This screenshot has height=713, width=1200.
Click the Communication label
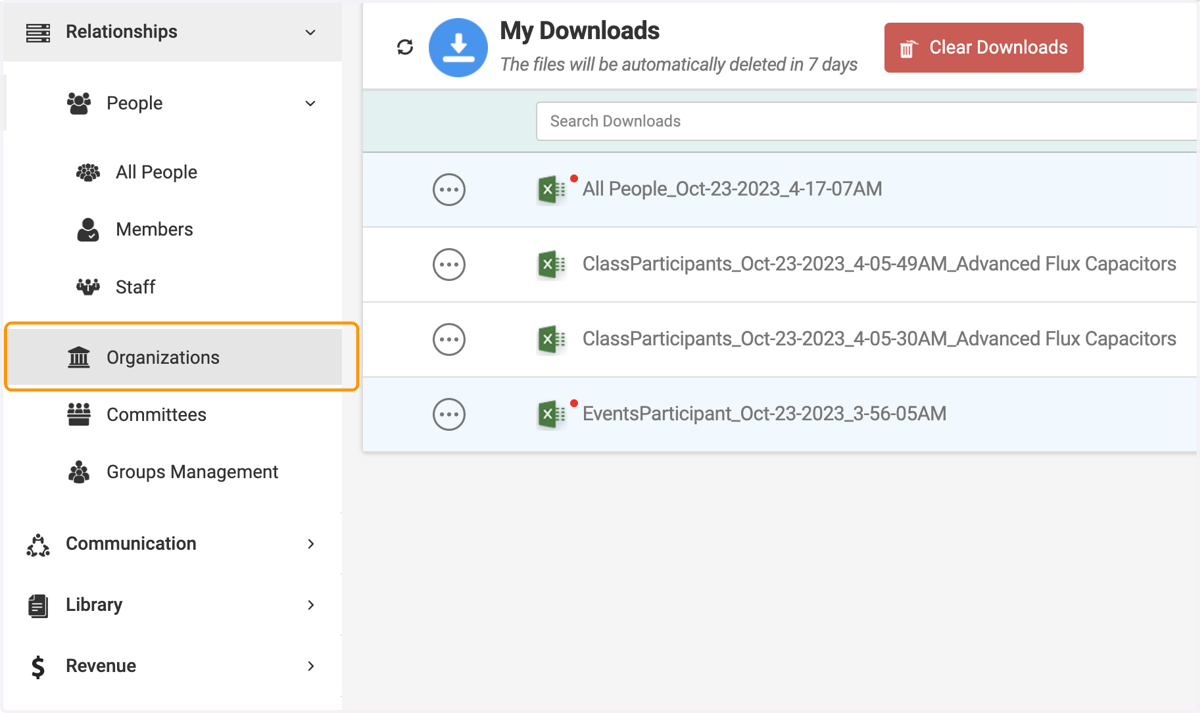click(x=131, y=544)
